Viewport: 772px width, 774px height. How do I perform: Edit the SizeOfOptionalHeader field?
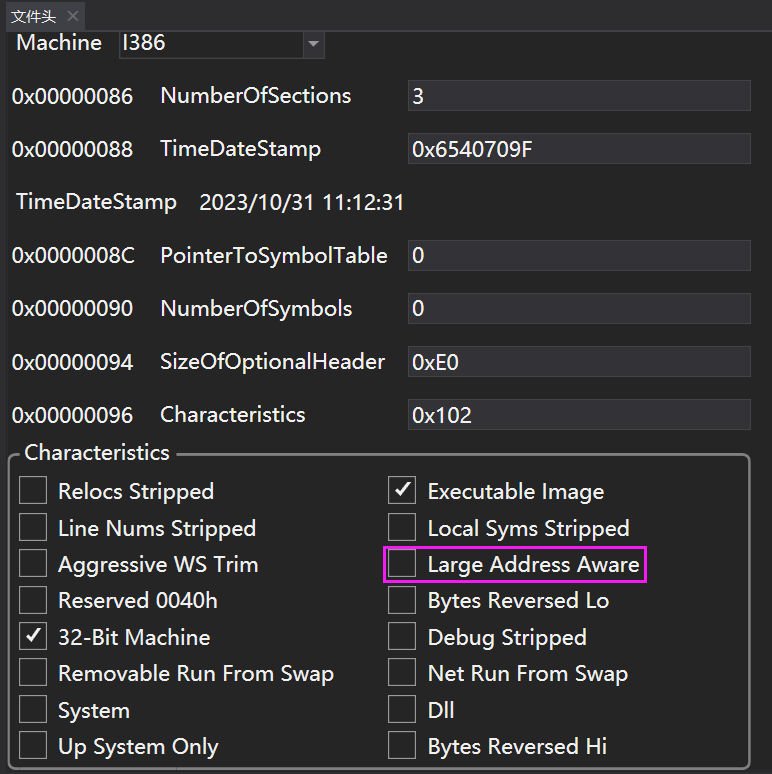pos(579,362)
